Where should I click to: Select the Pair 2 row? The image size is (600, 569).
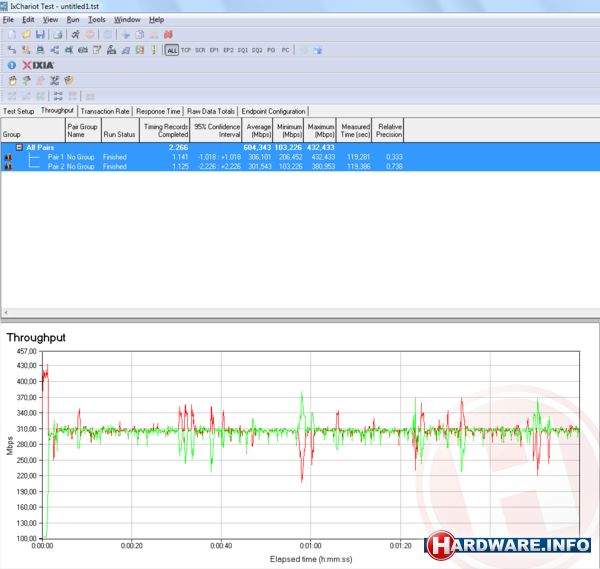point(300,166)
